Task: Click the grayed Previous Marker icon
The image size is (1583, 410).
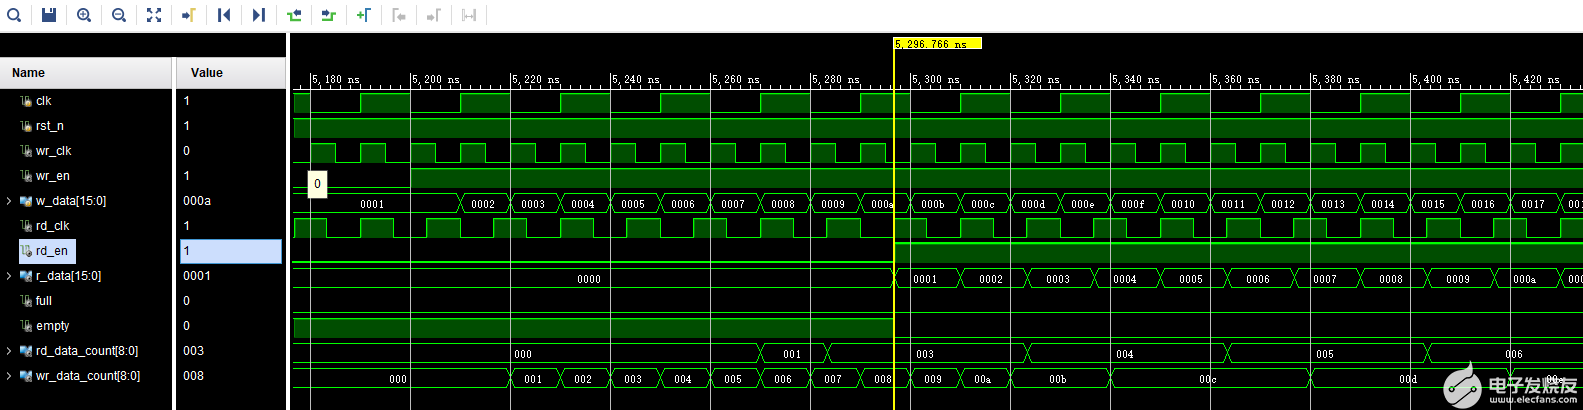Action: click(x=399, y=15)
